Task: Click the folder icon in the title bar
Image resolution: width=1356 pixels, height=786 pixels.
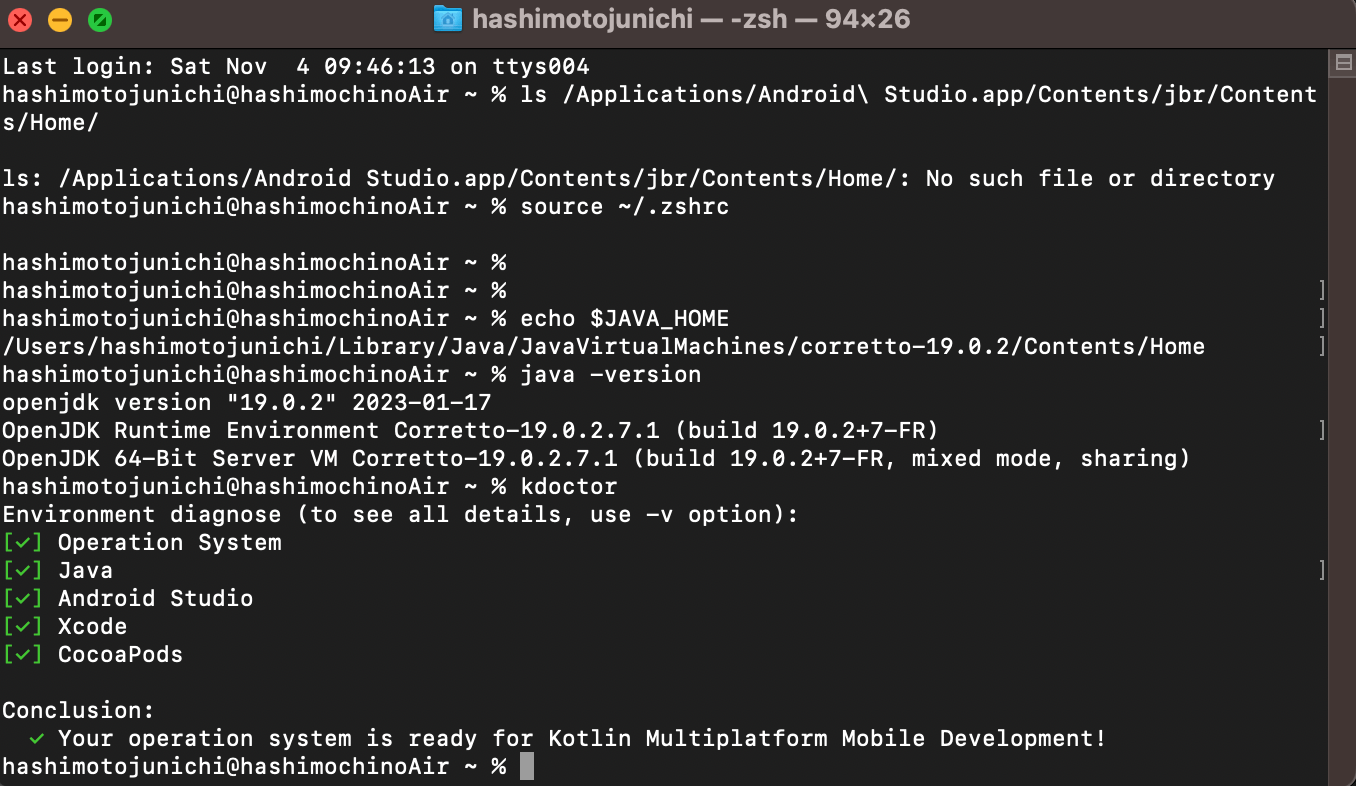Action: coord(448,19)
